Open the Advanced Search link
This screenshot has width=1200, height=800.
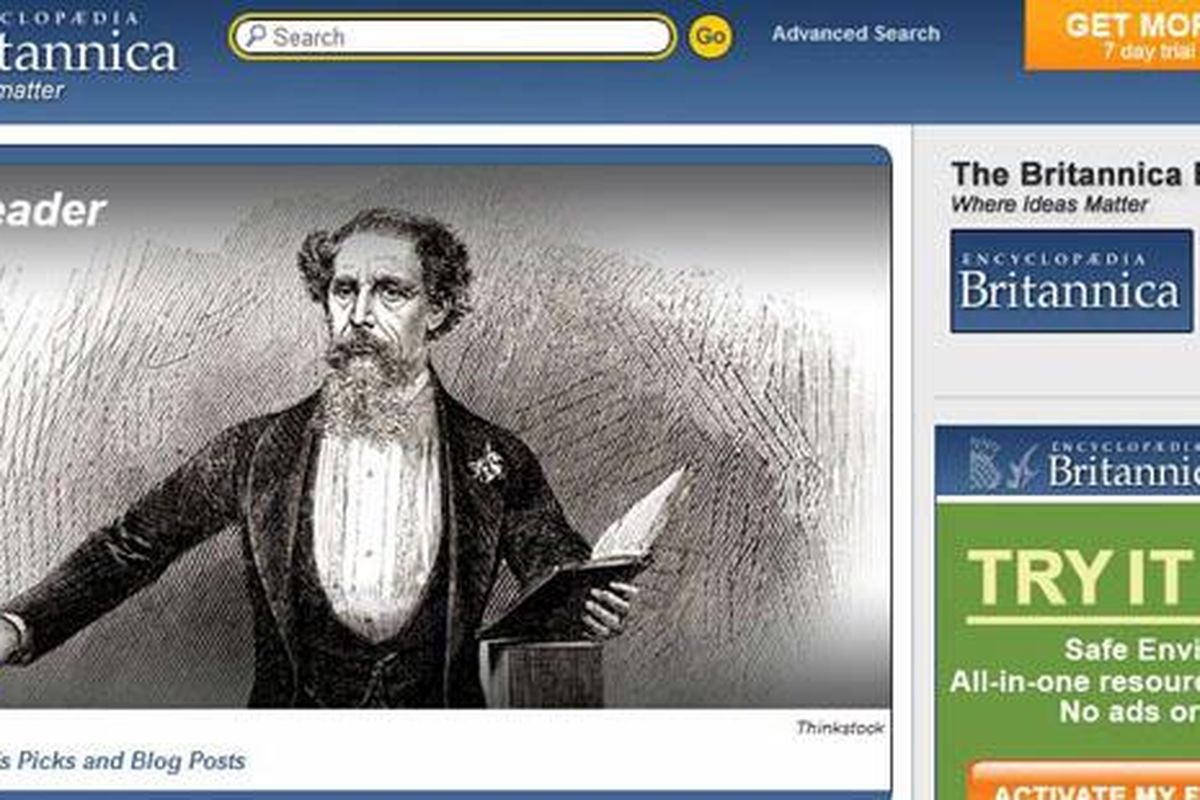click(x=856, y=33)
